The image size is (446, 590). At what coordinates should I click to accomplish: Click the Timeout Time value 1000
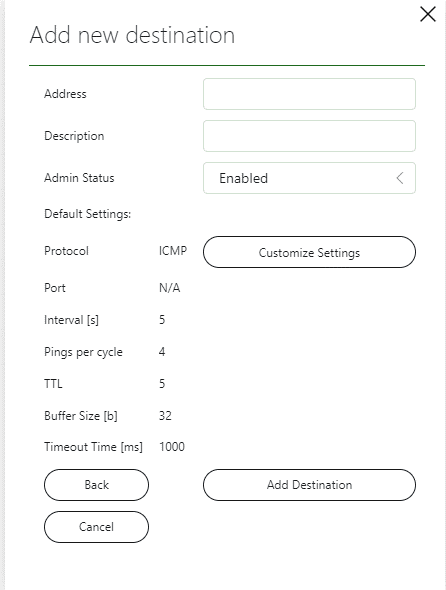[172, 447]
